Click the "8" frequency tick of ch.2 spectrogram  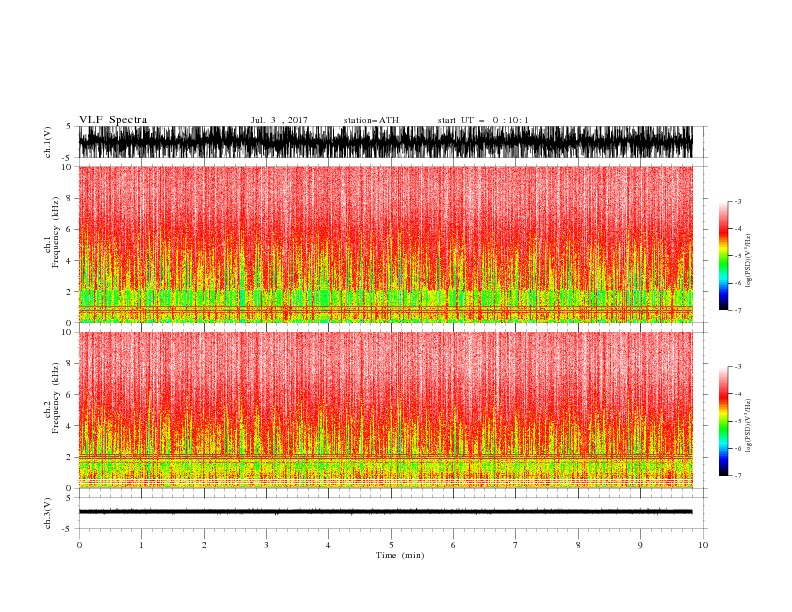point(70,364)
